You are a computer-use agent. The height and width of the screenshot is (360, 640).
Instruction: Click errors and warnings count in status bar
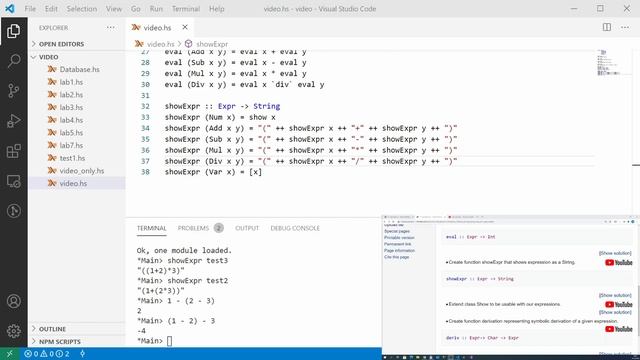click(47, 354)
